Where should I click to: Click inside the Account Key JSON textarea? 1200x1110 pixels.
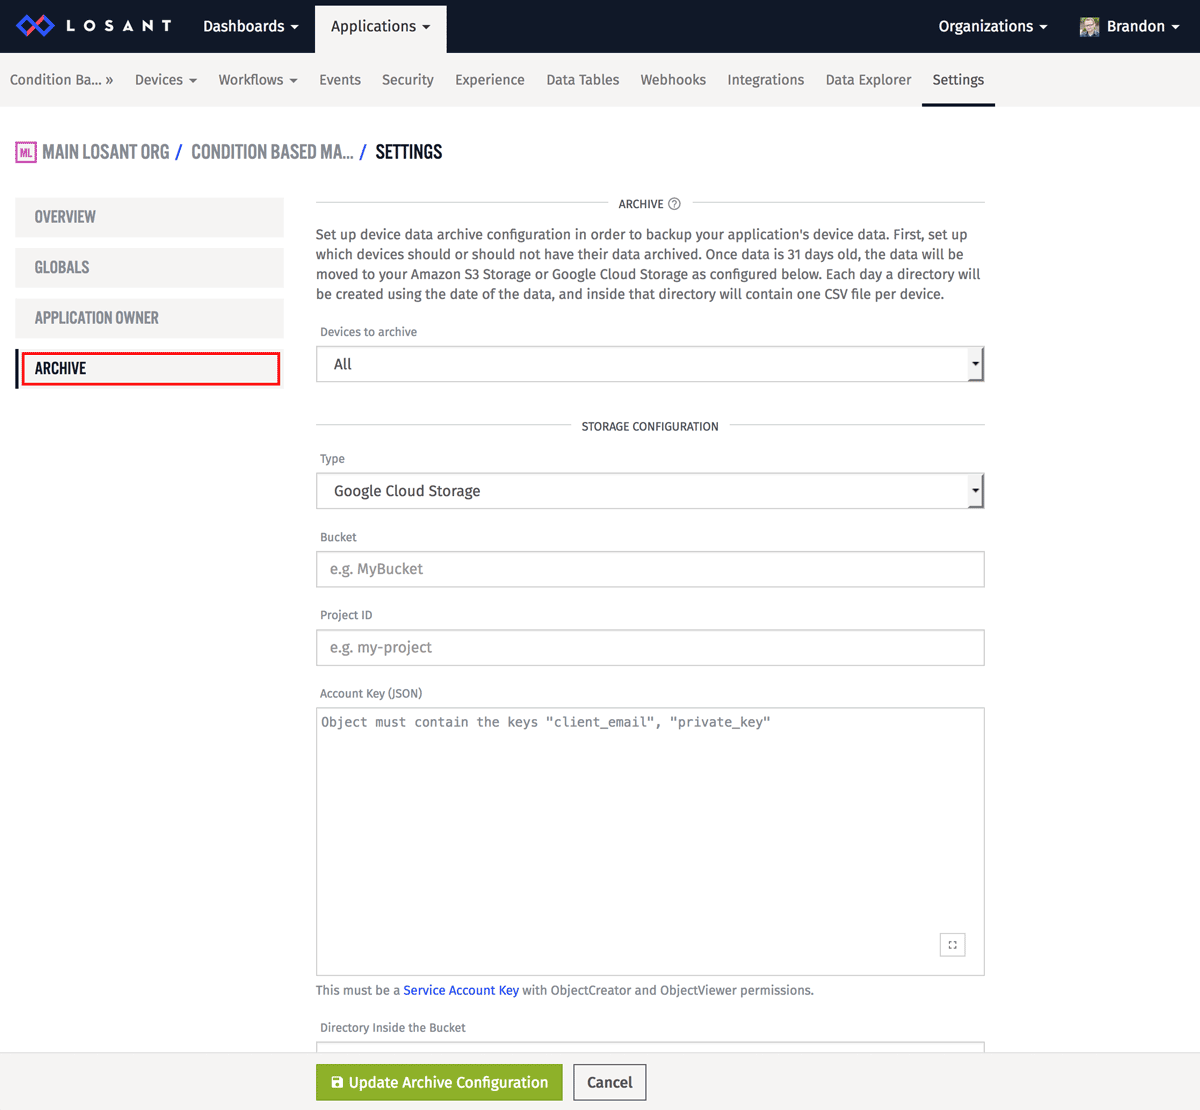(650, 841)
